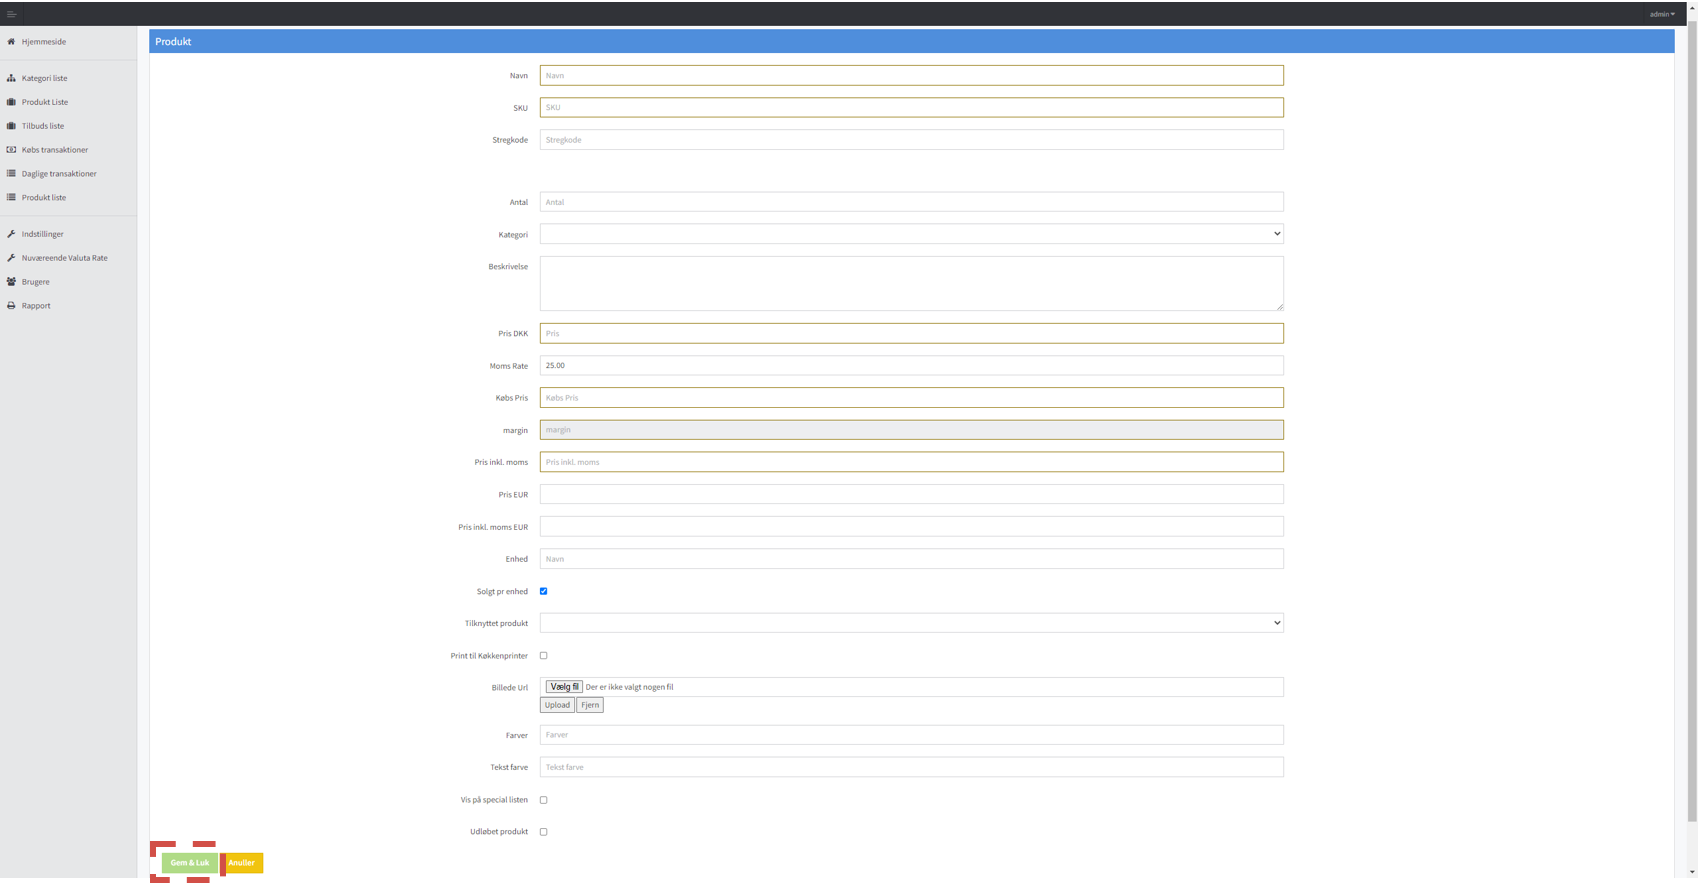Uncheck the Solgt pr enhed checkbox

click(544, 591)
